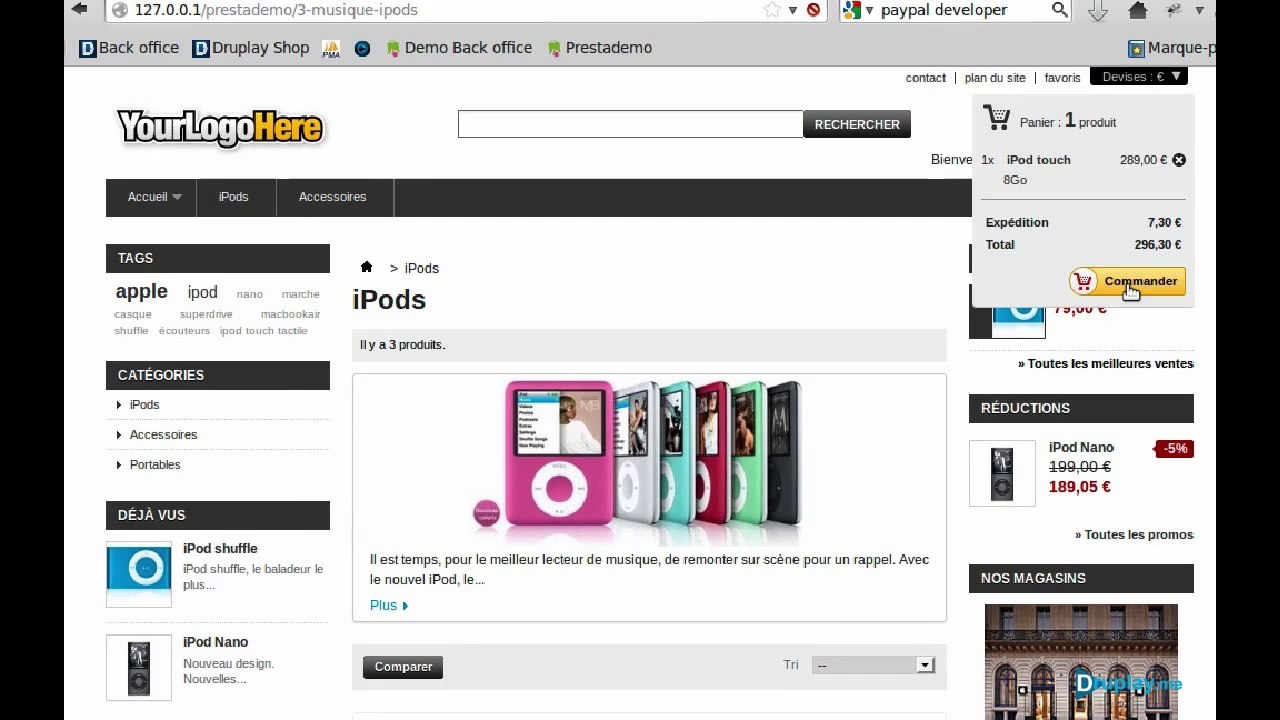Click the Commander checkout button

point(1127,281)
